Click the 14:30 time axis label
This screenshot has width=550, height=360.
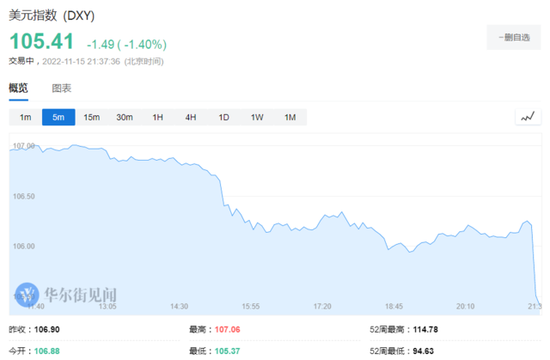[x=179, y=306]
